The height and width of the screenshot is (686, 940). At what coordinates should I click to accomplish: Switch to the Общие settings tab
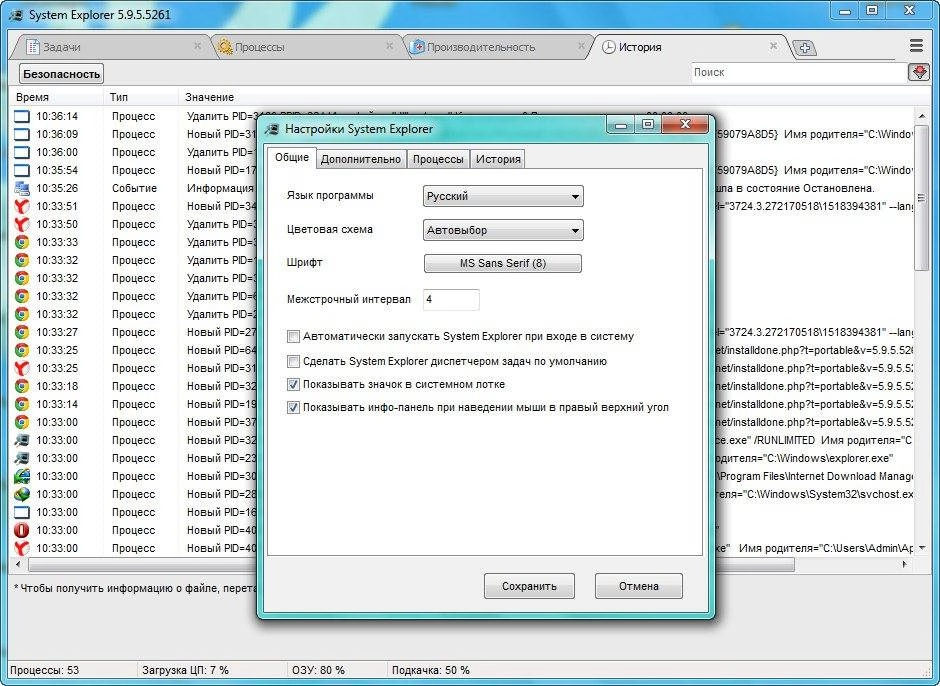(x=292, y=158)
